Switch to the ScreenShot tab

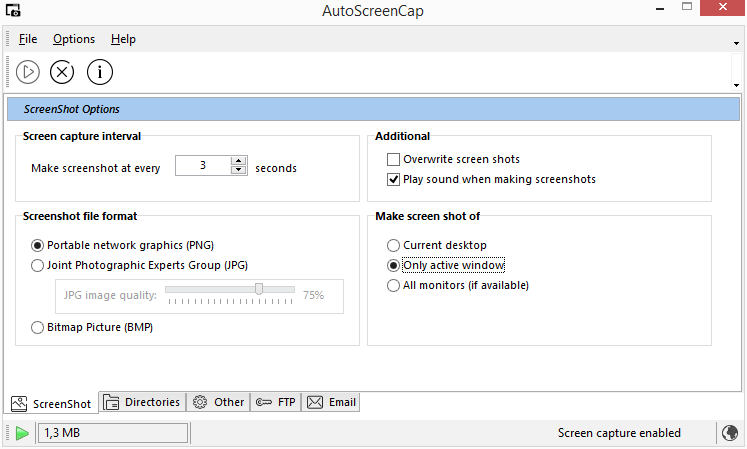click(51, 404)
